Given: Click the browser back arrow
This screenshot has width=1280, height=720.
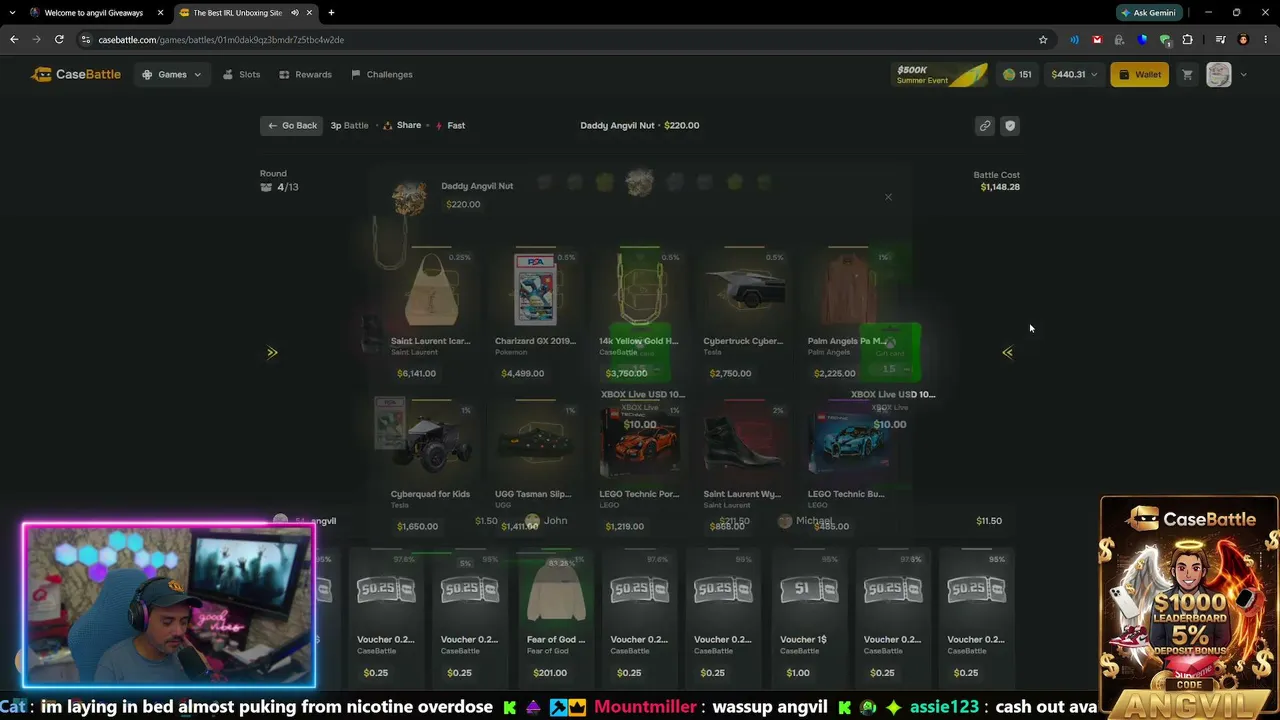Looking at the screenshot, I should [14, 40].
